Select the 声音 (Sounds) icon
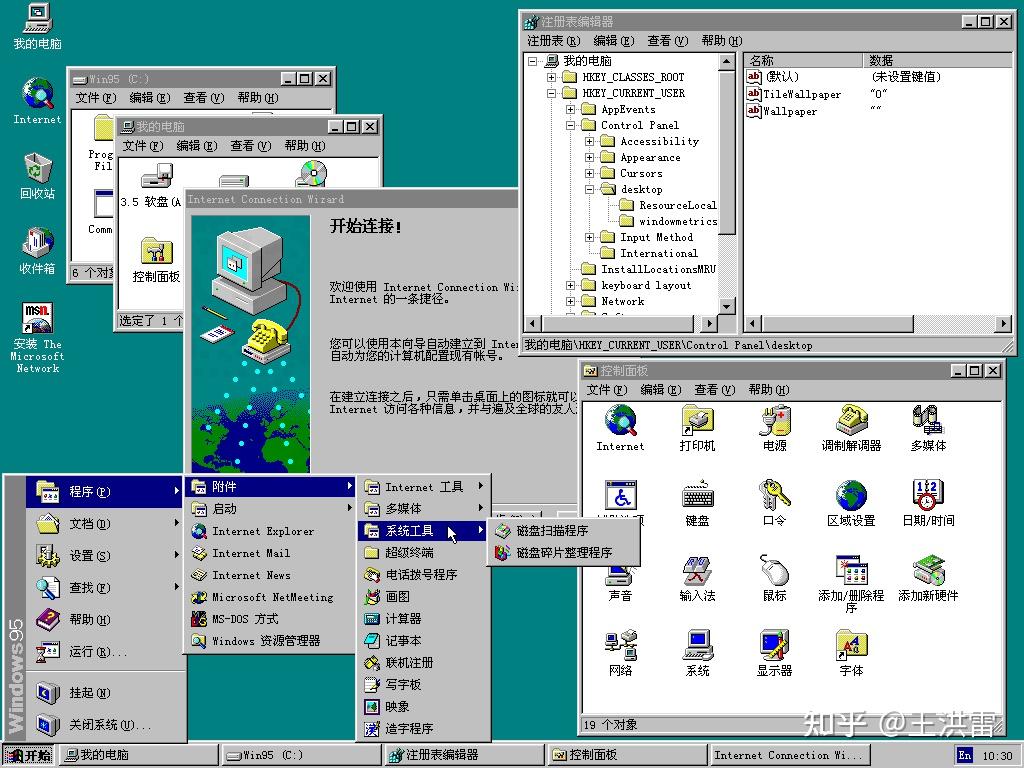1024x768 pixels. click(x=621, y=575)
